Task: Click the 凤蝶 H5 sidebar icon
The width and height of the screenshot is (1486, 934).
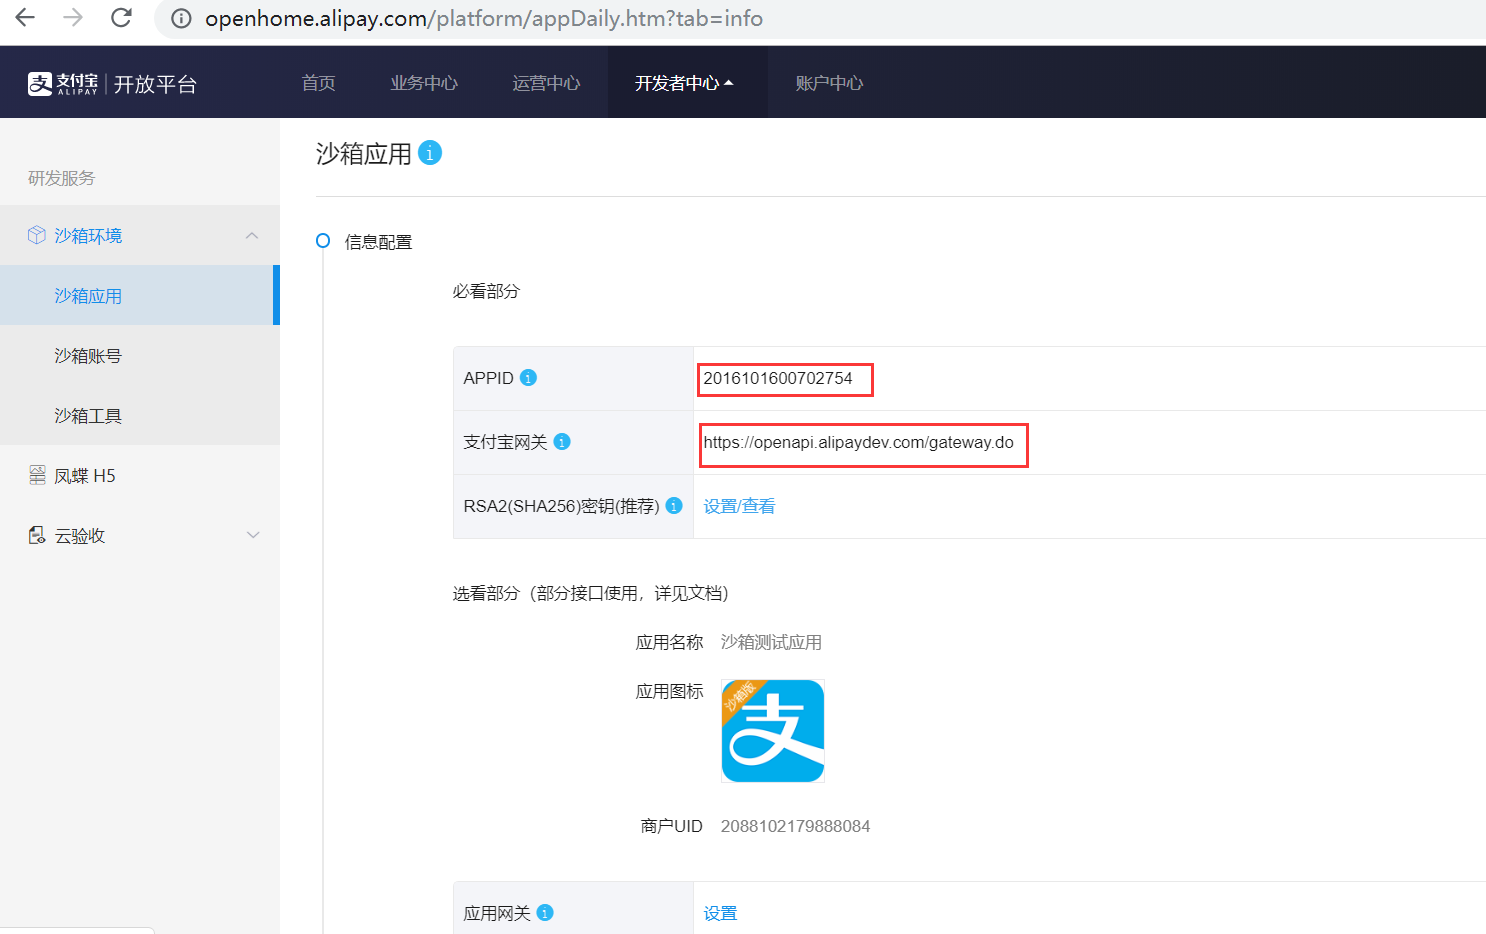Action: coord(37,475)
